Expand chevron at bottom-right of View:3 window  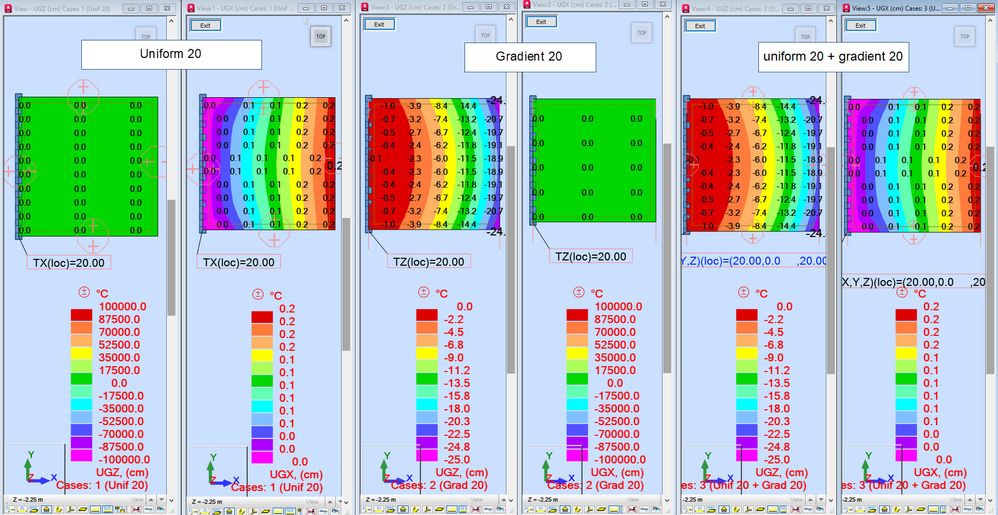[511, 500]
